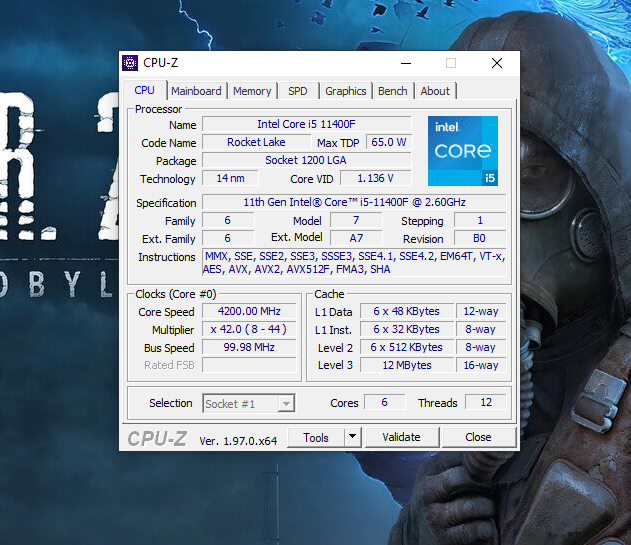This screenshot has height=545, width=631.
Task: Click the Validate button
Action: click(400, 437)
